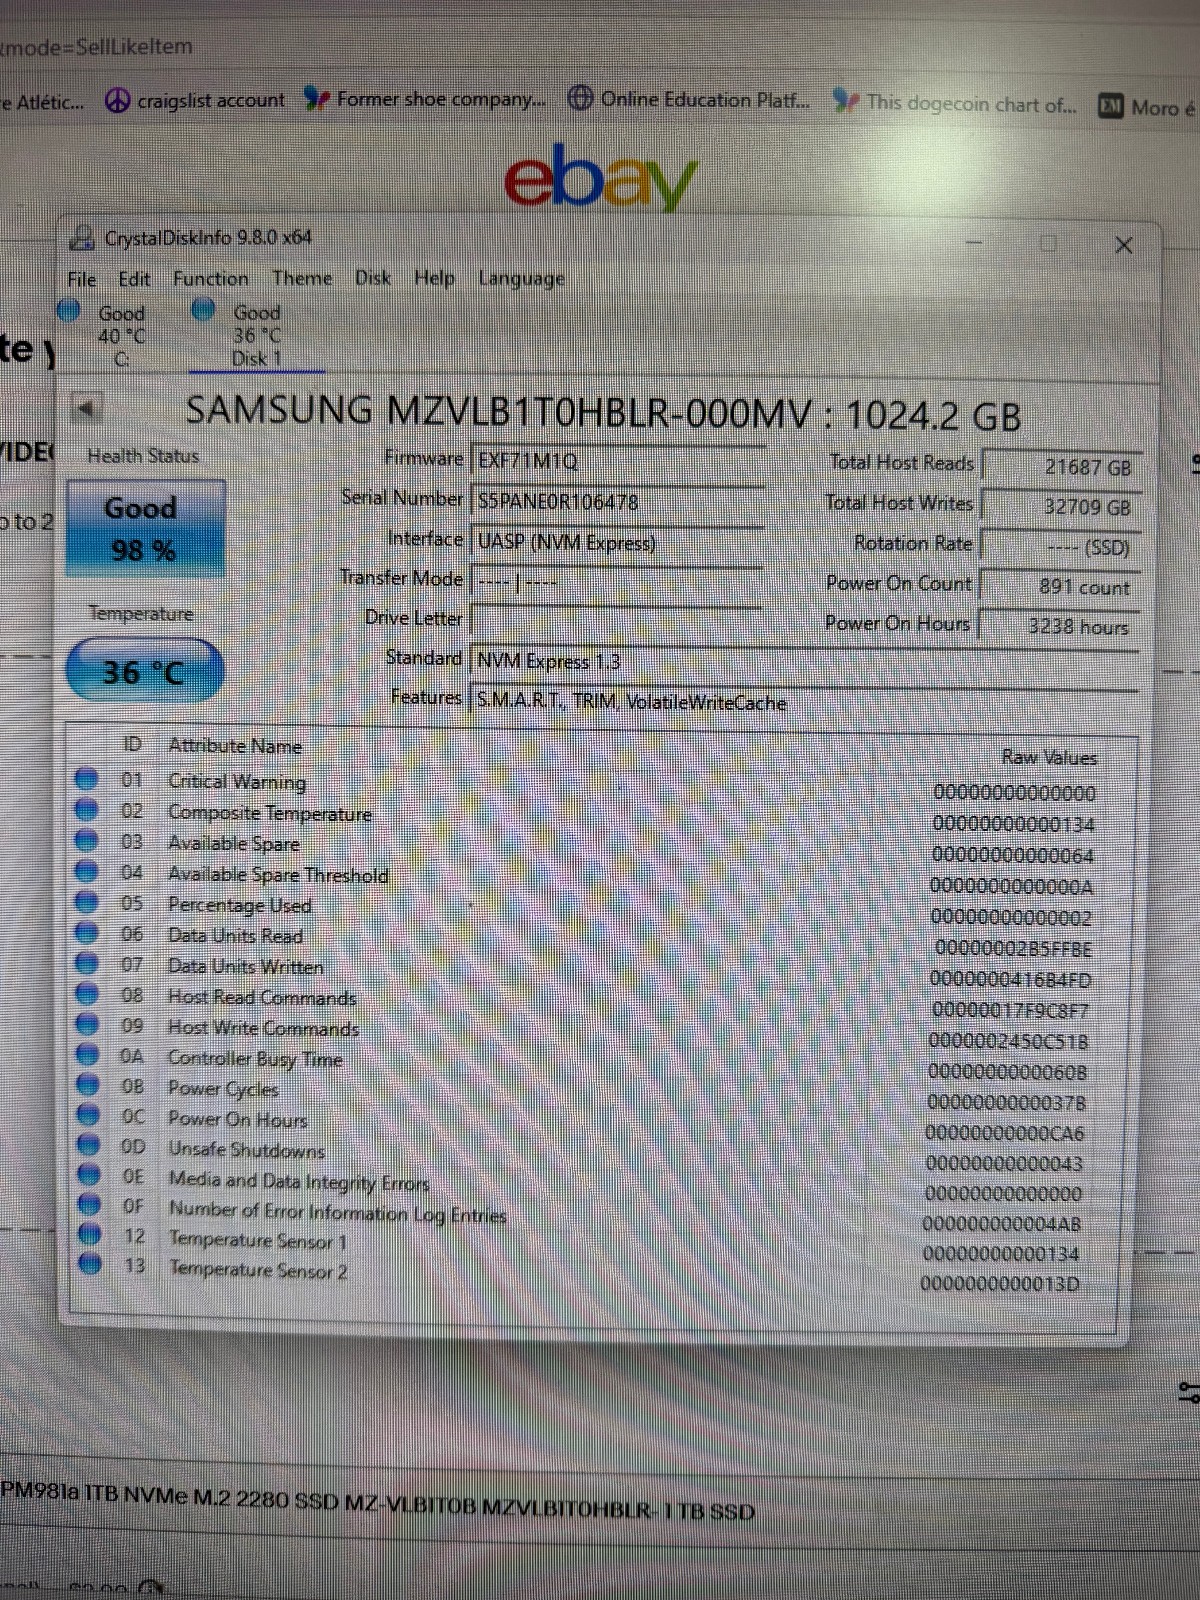
Task: Click the Interface field UASP (NVM Express)
Action: pyautogui.click(x=617, y=542)
